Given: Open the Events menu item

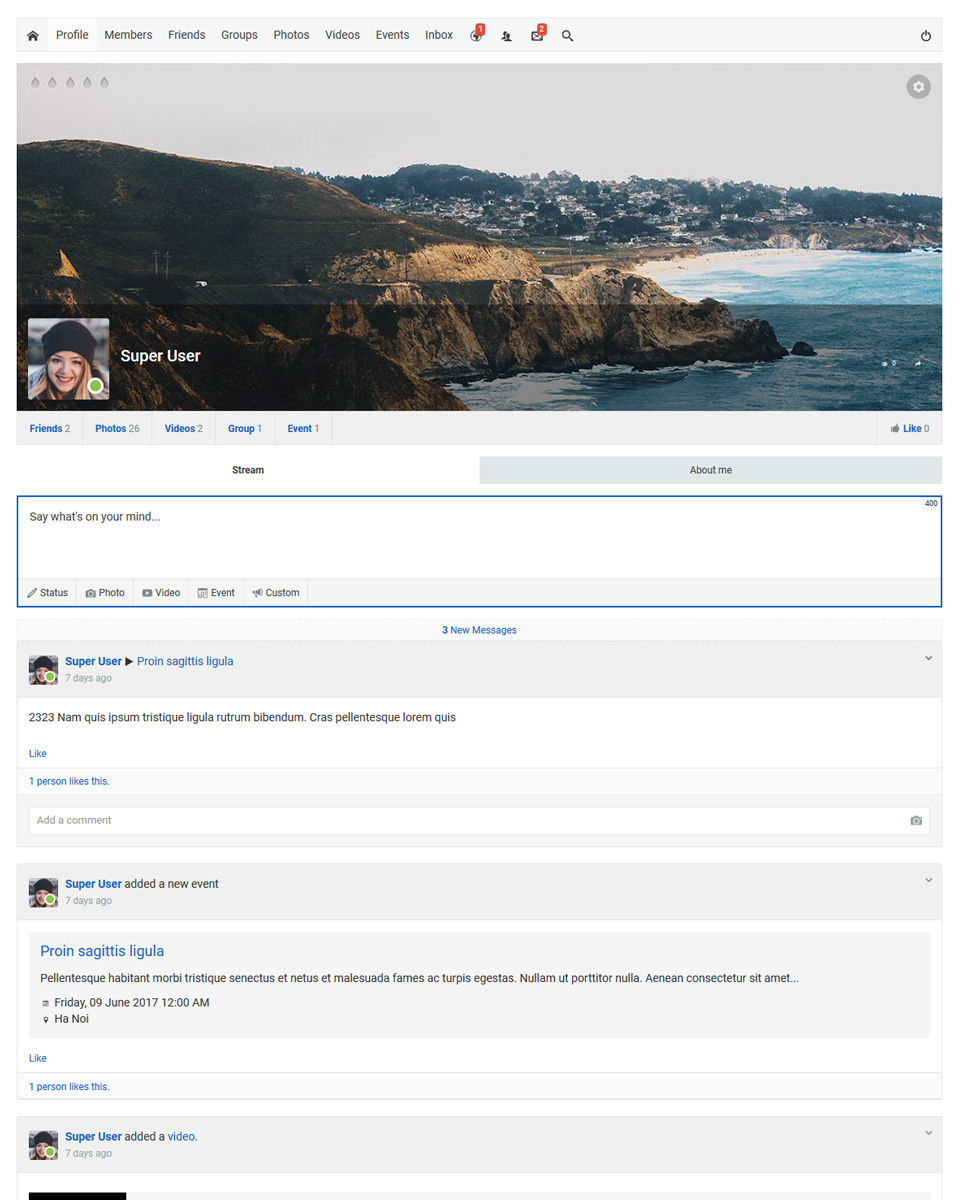Looking at the screenshot, I should point(392,35).
